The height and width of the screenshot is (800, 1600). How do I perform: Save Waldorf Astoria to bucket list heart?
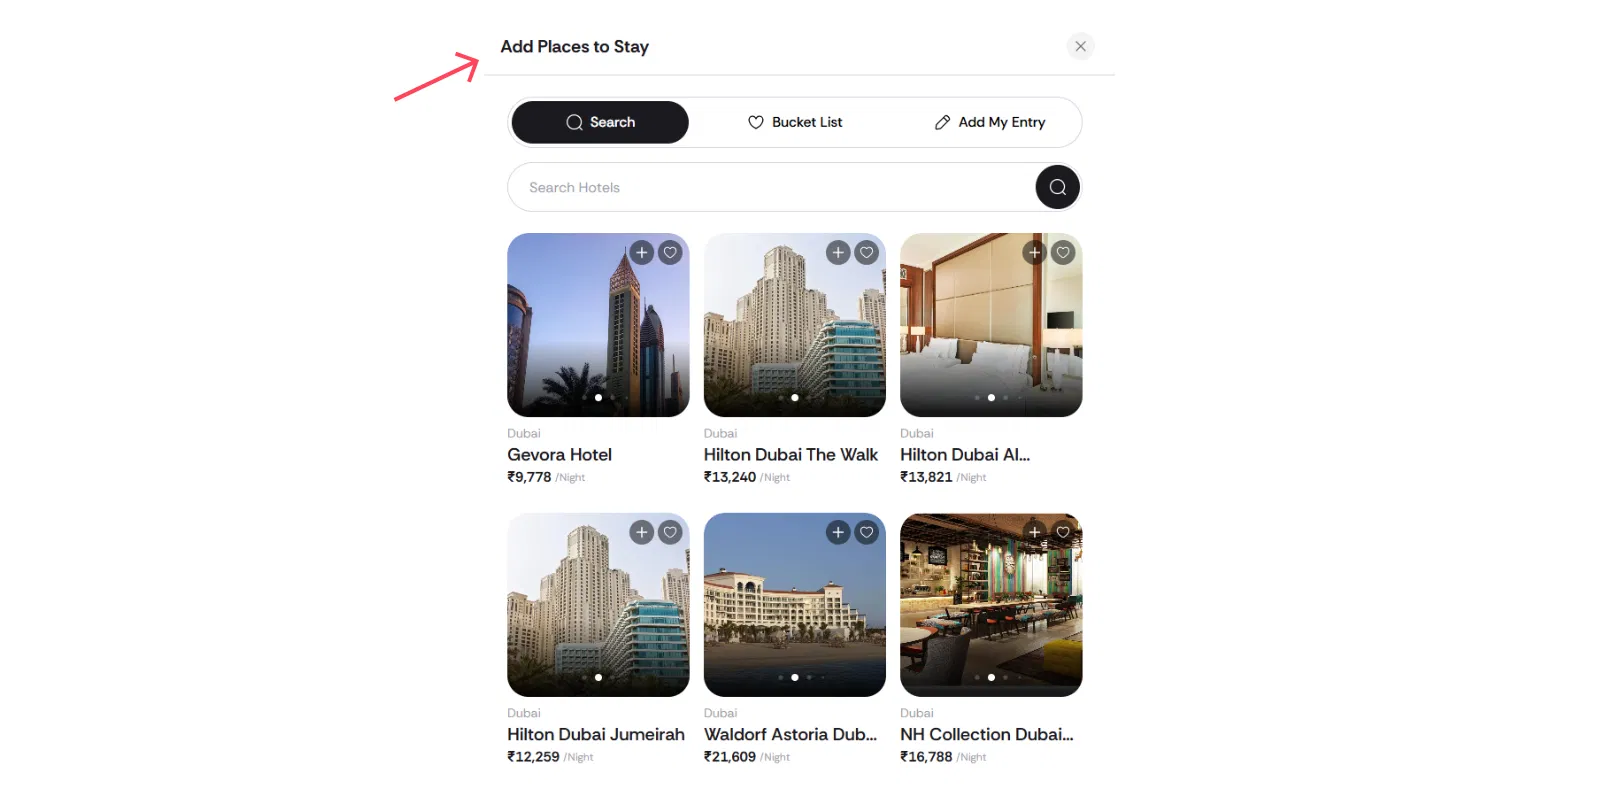click(867, 533)
